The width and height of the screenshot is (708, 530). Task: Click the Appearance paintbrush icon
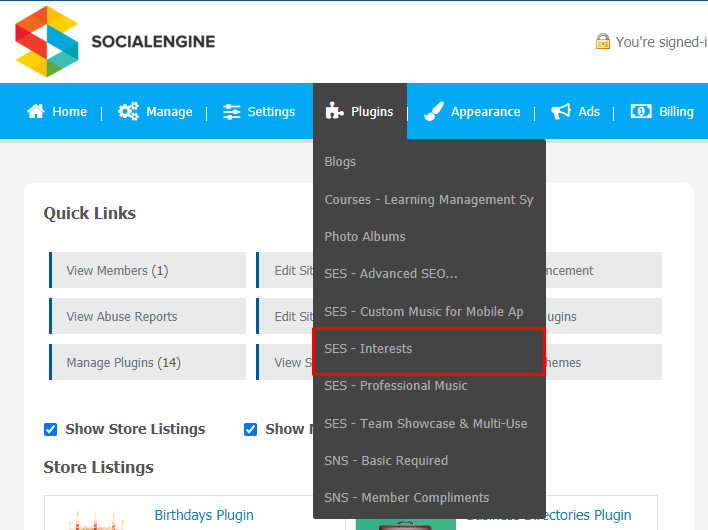click(x=434, y=112)
